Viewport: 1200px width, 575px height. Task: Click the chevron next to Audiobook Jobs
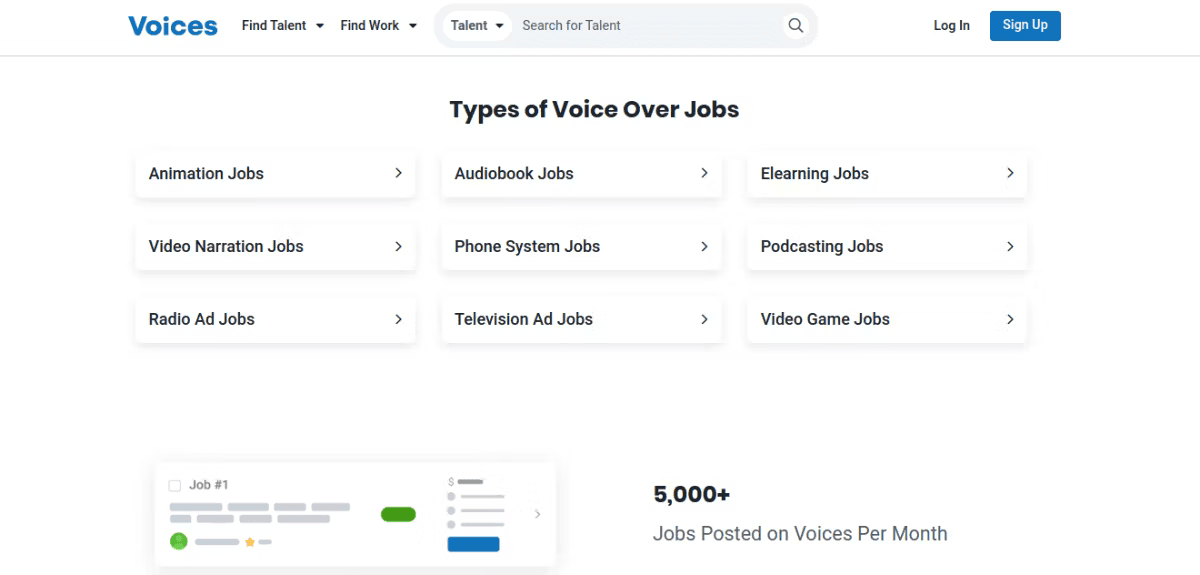pos(704,173)
